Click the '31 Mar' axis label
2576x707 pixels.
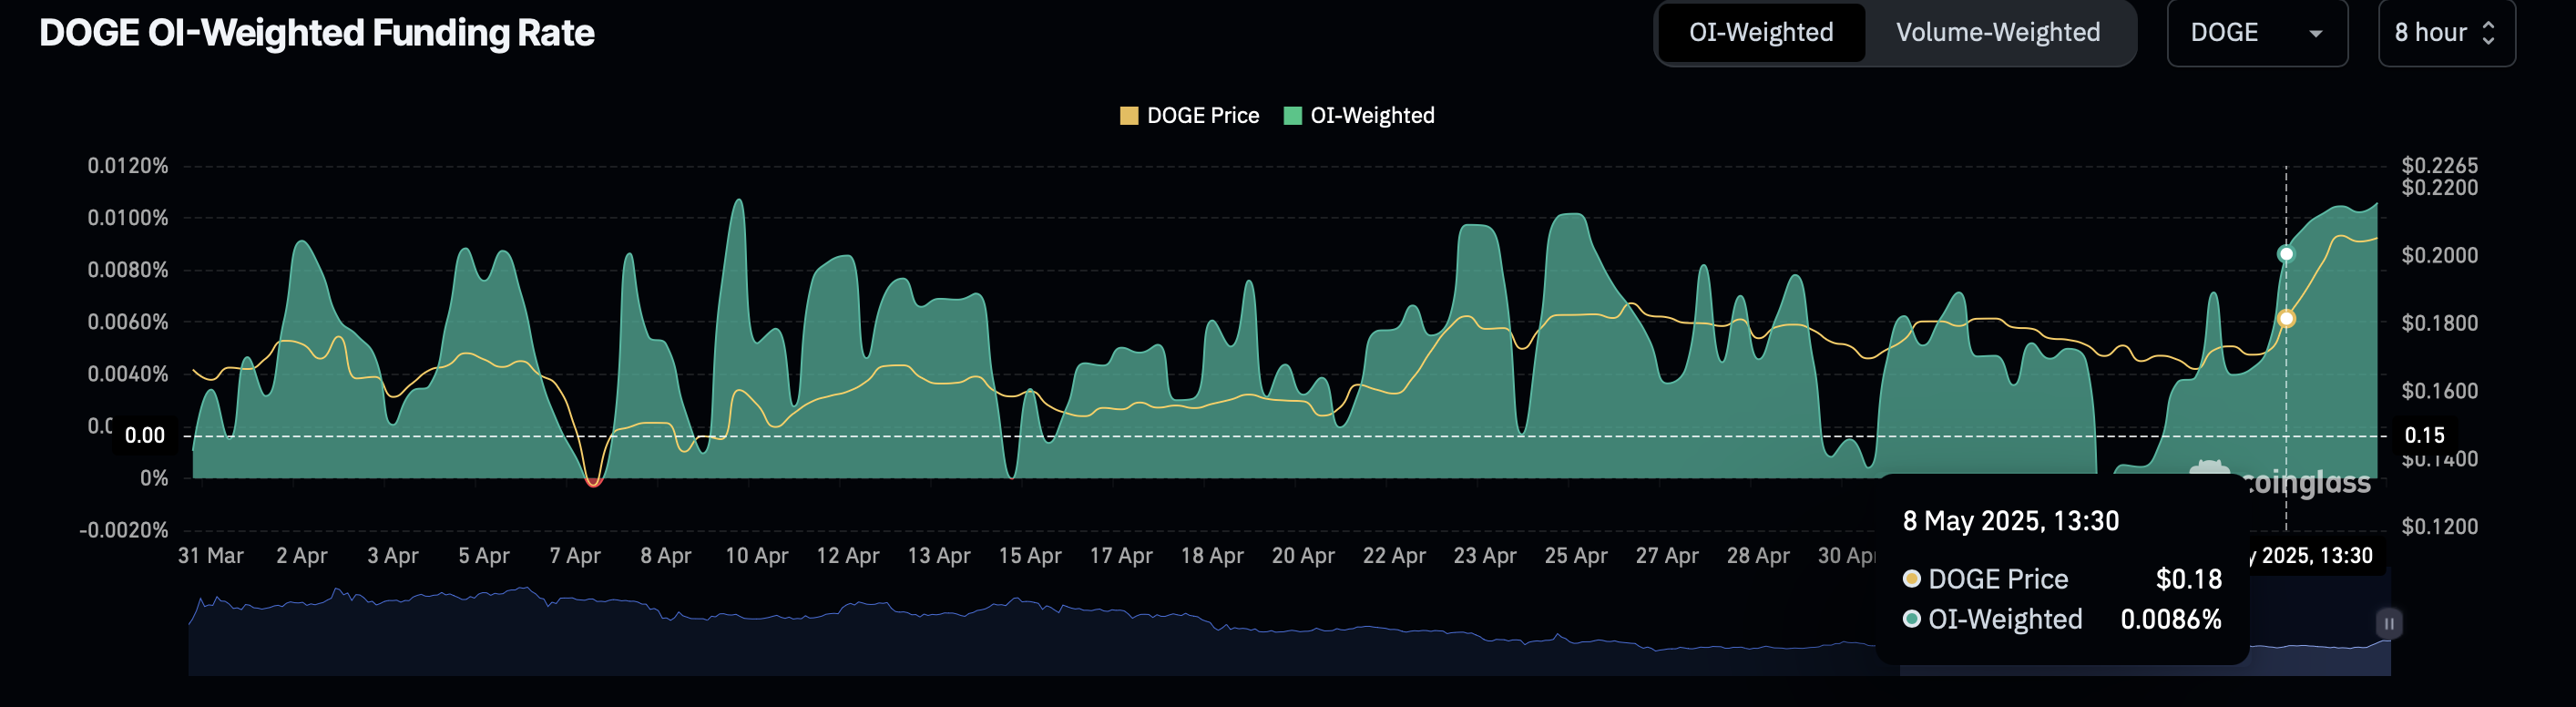(x=211, y=556)
